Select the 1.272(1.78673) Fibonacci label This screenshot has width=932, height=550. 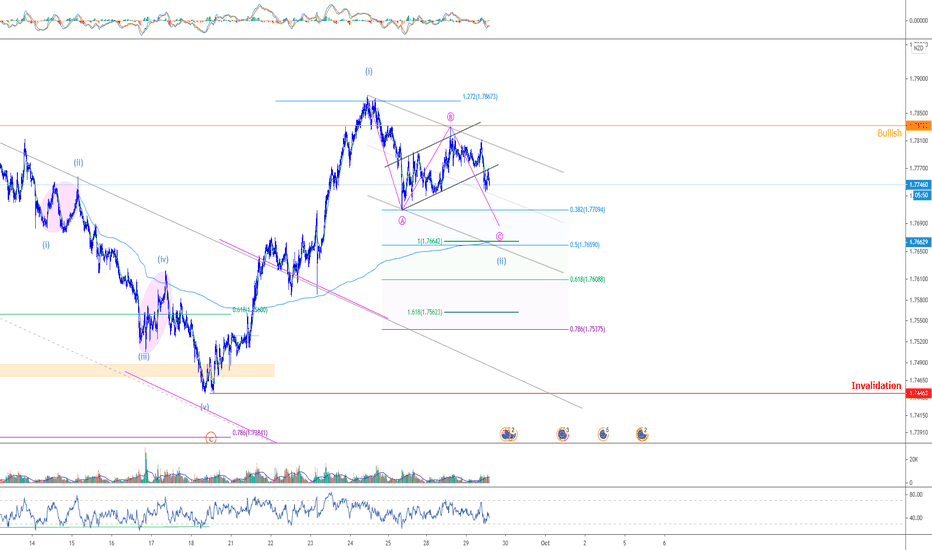(480, 96)
